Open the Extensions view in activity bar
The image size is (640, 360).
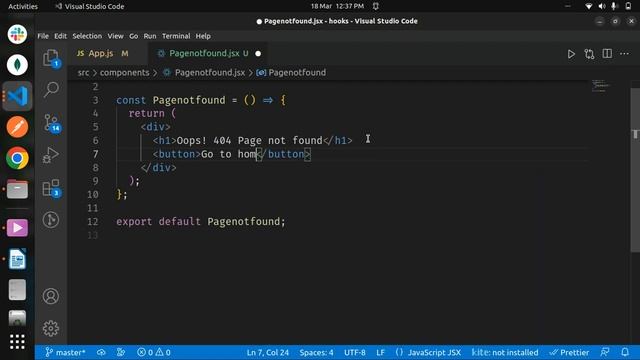(x=51, y=188)
